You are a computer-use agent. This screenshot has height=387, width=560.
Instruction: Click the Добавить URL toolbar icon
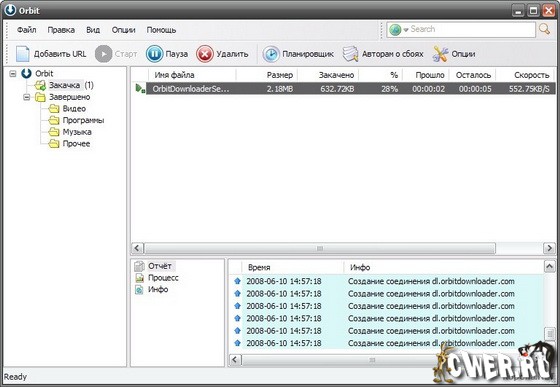point(23,54)
